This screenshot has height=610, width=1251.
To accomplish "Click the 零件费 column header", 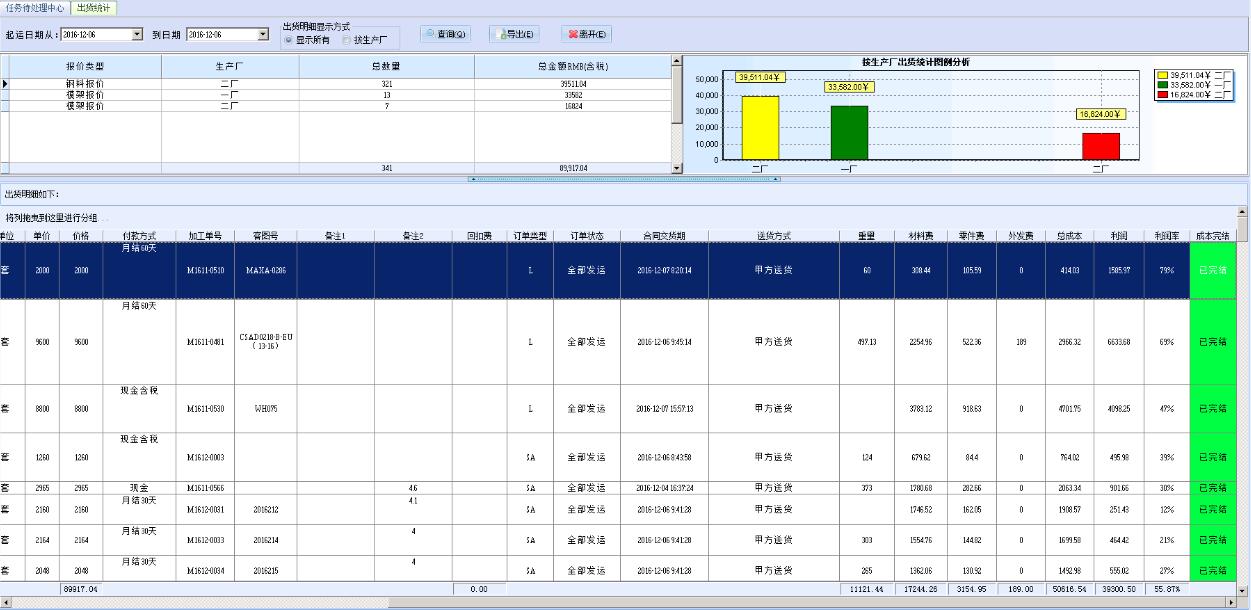I will (x=971, y=236).
